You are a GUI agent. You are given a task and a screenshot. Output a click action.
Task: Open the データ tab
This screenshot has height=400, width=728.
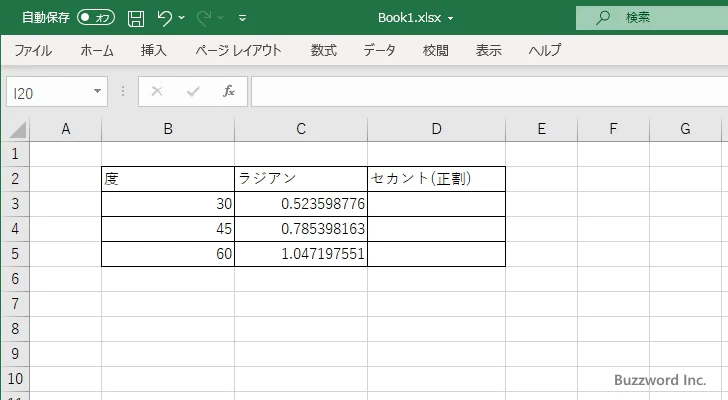(x=379, y=50)
